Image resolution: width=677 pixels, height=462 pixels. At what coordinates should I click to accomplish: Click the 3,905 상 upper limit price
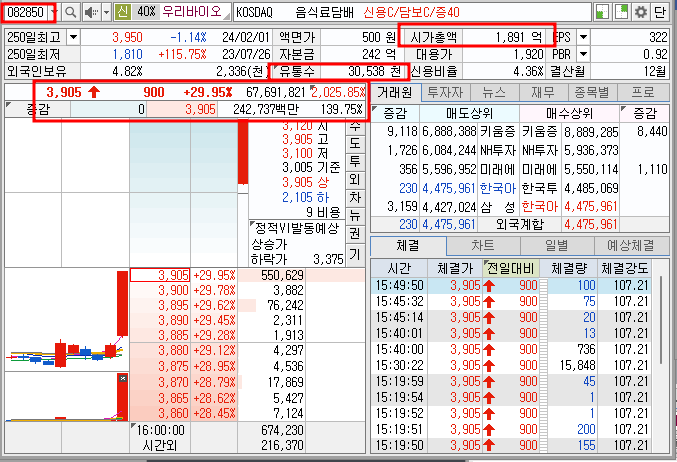coord(306,182)
